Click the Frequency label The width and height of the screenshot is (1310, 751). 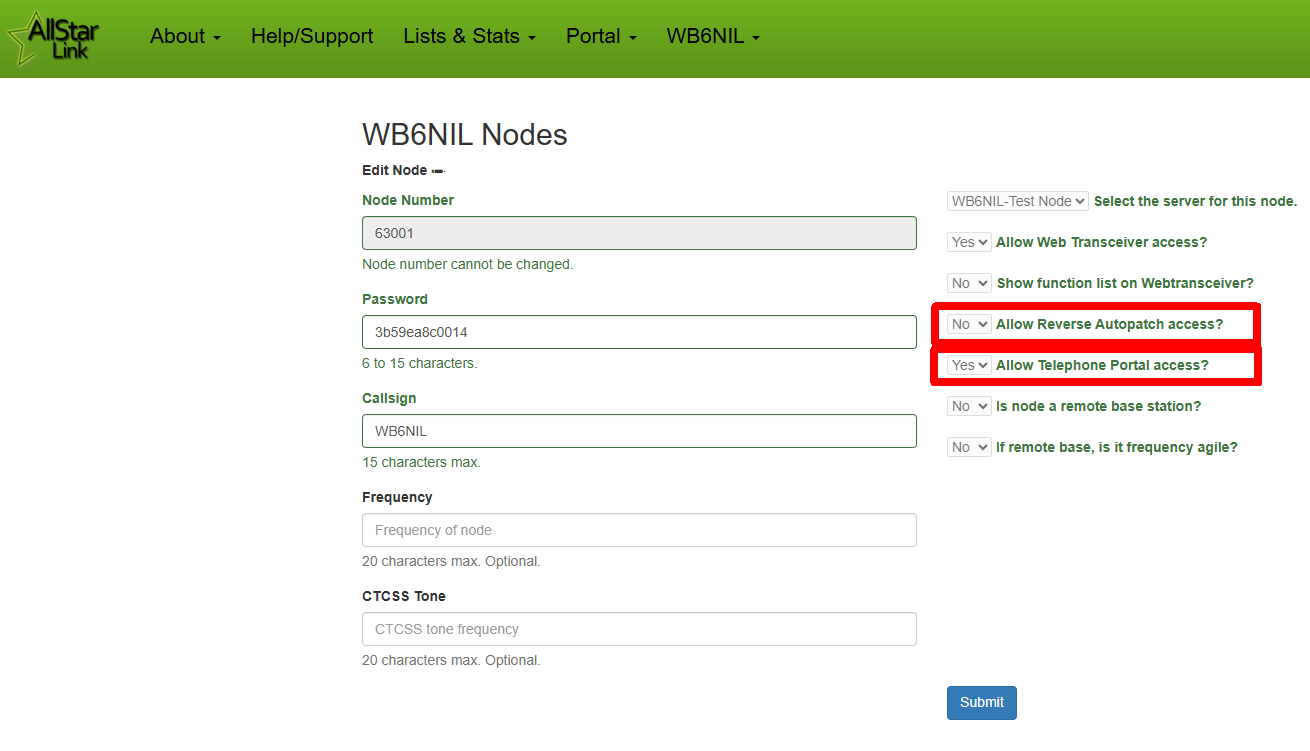pyautogui.click(x=397, y=497)
